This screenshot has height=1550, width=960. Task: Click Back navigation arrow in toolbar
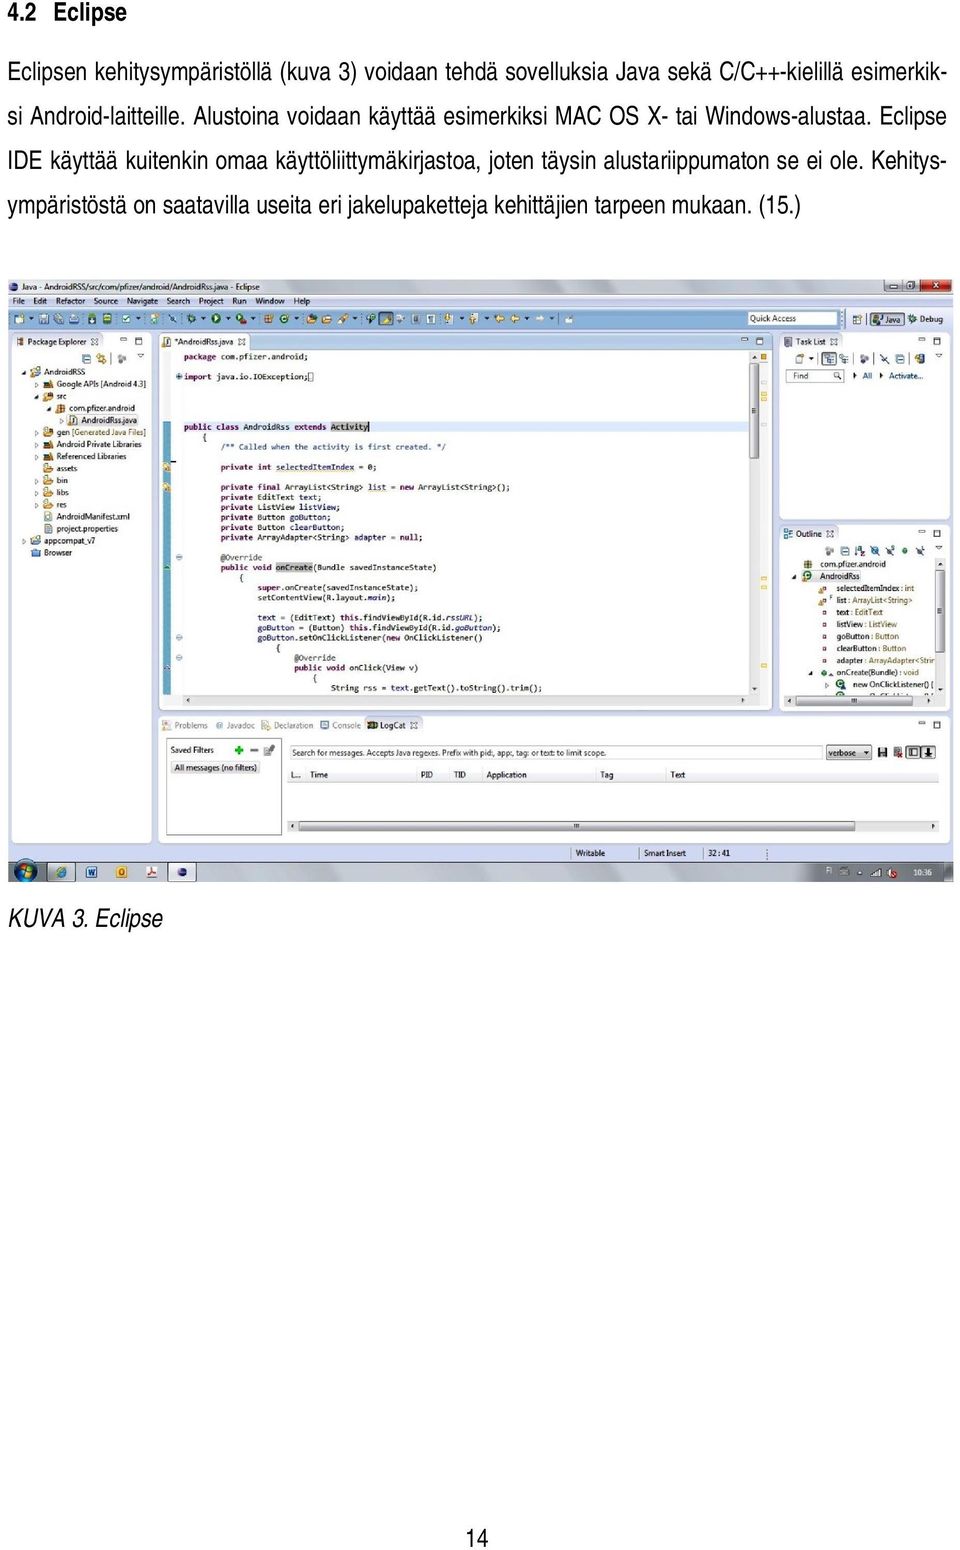(x=515, y=319)
